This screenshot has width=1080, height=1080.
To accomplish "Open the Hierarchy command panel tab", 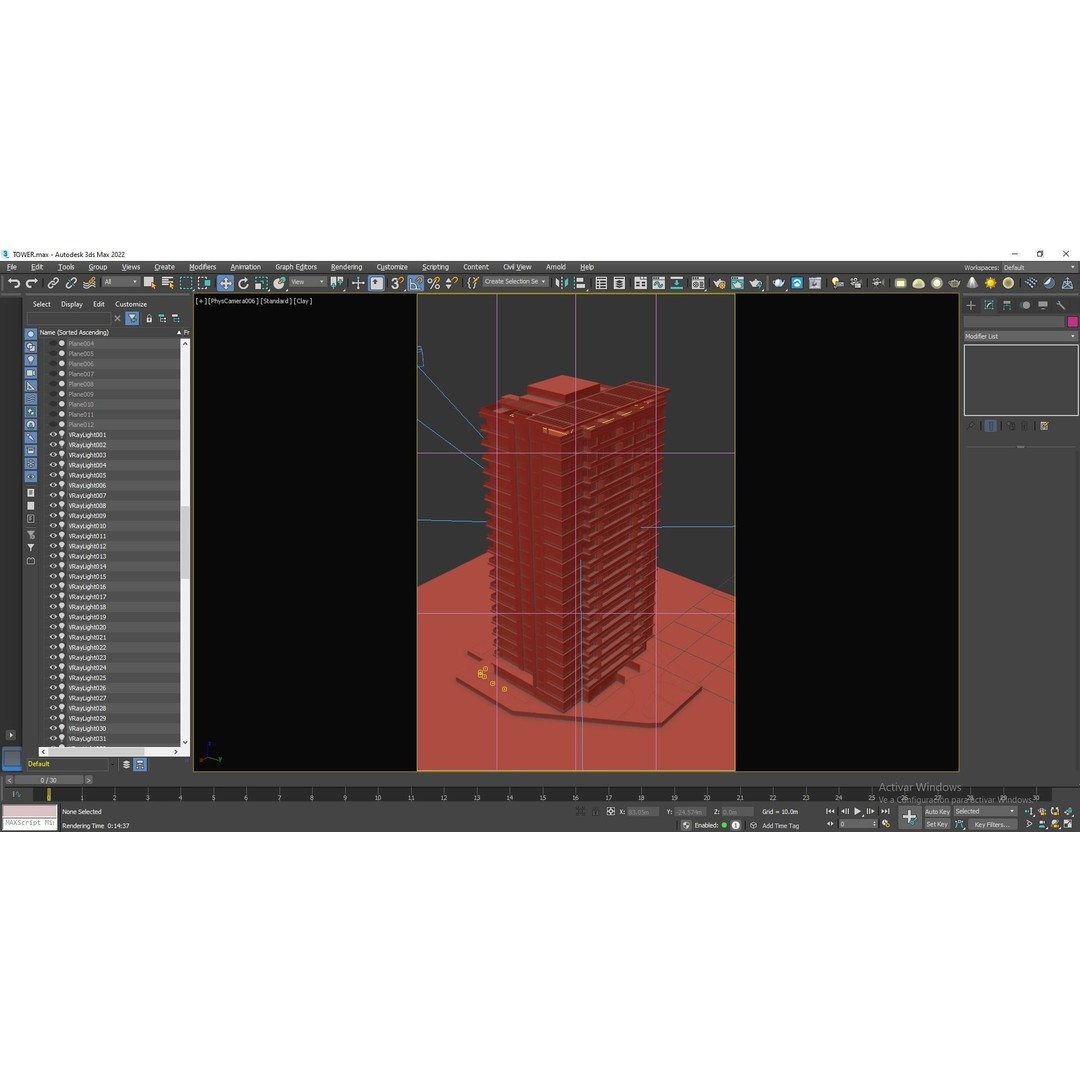I will pos(1007,305).
